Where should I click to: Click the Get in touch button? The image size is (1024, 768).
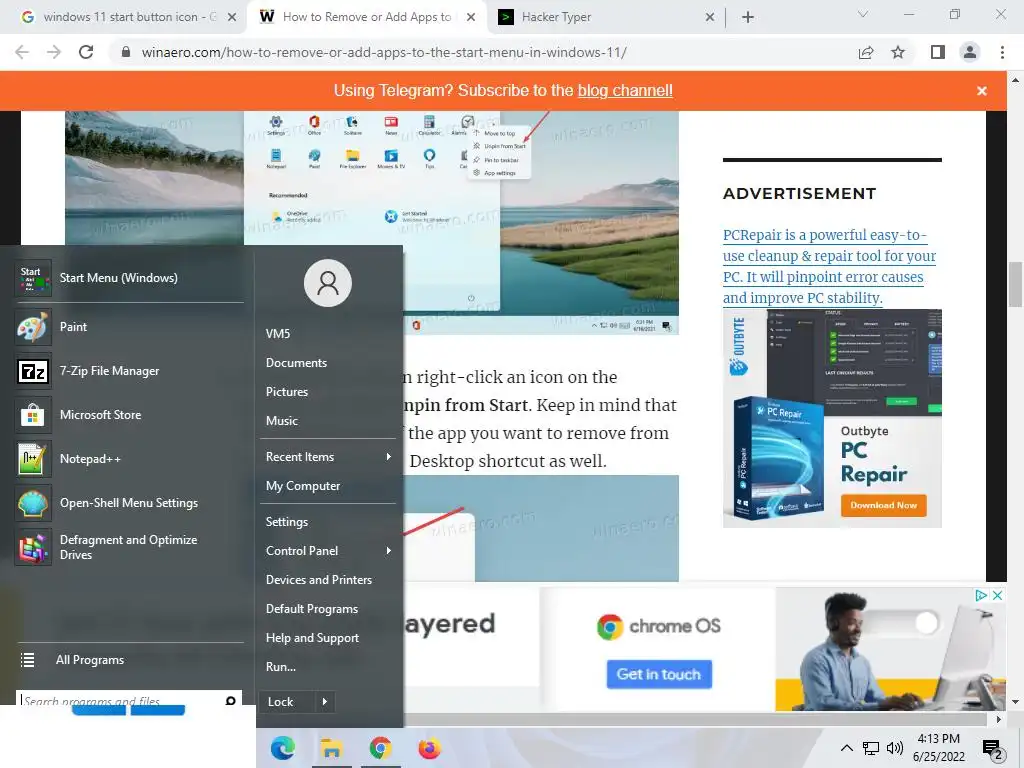(659, 675)
